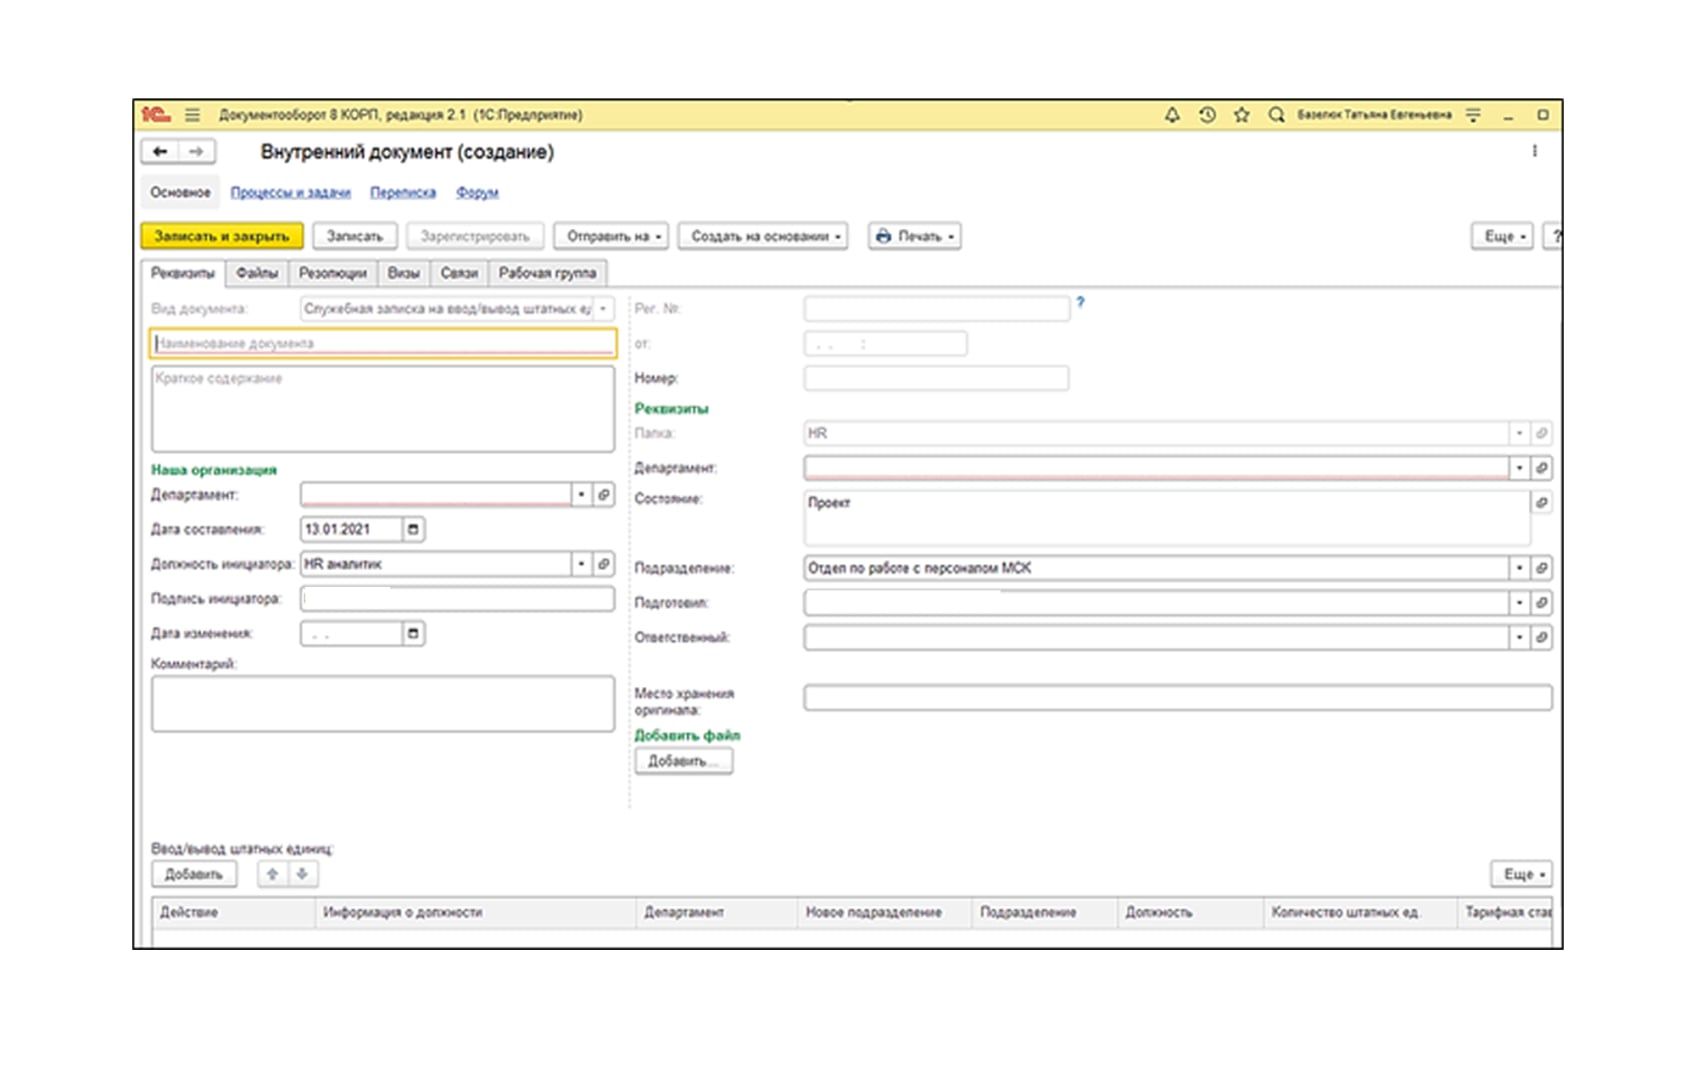The height and width of the screenshot is (1089, 1696).
Task: Open the calendar for Дата изменения
Action: coord(413,632)
